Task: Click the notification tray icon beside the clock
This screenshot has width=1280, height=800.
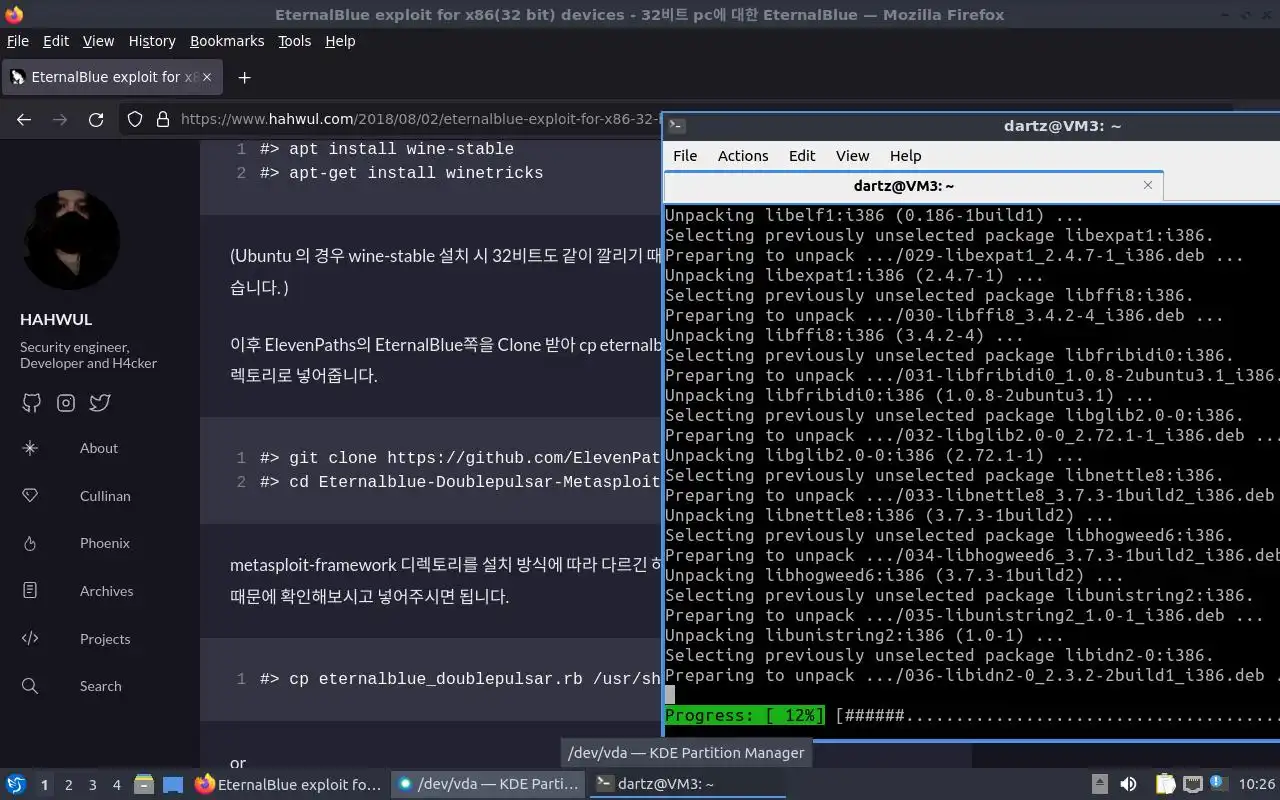Action: click(1218, 784)
